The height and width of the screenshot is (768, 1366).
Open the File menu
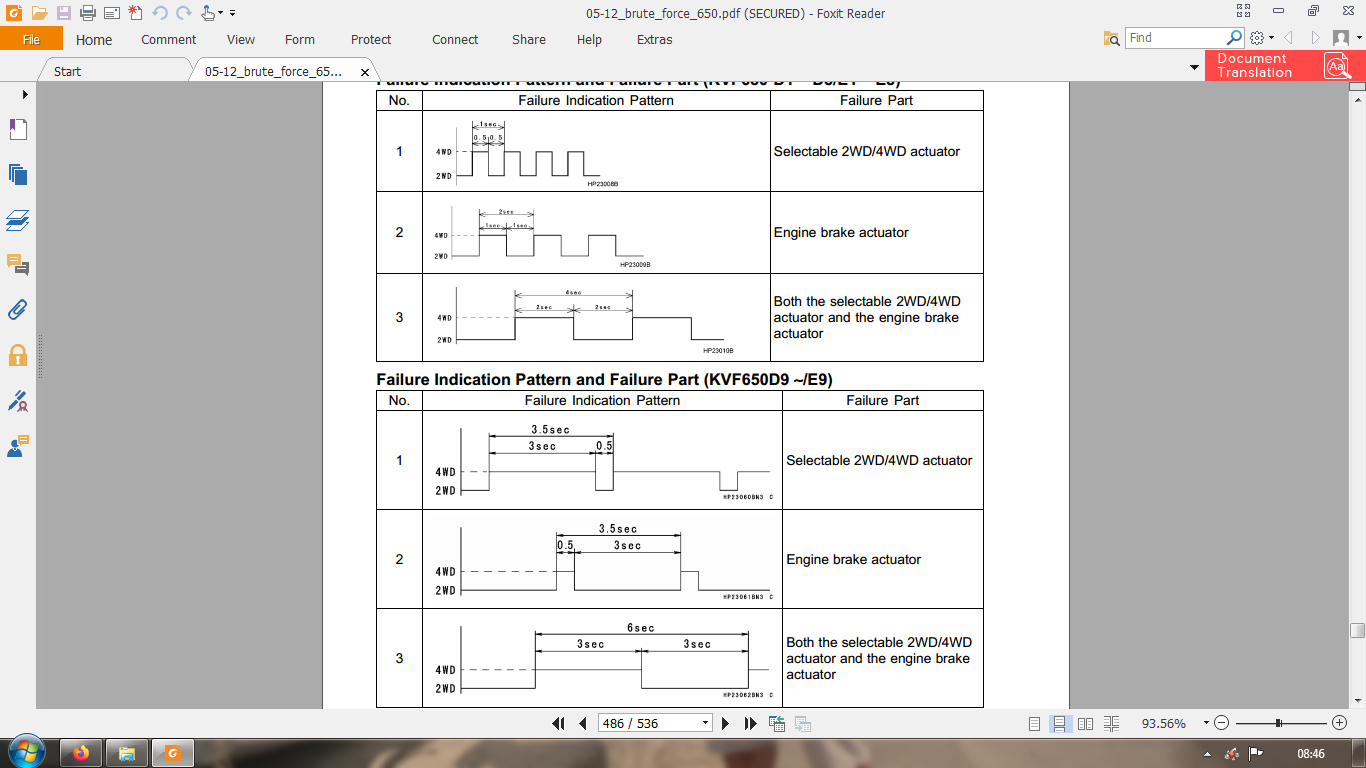(x=31, y=39)
